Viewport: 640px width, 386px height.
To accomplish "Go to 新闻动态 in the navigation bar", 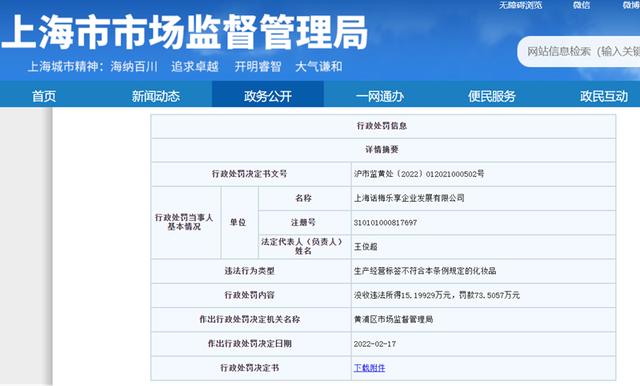I will (x=156, y=96).
